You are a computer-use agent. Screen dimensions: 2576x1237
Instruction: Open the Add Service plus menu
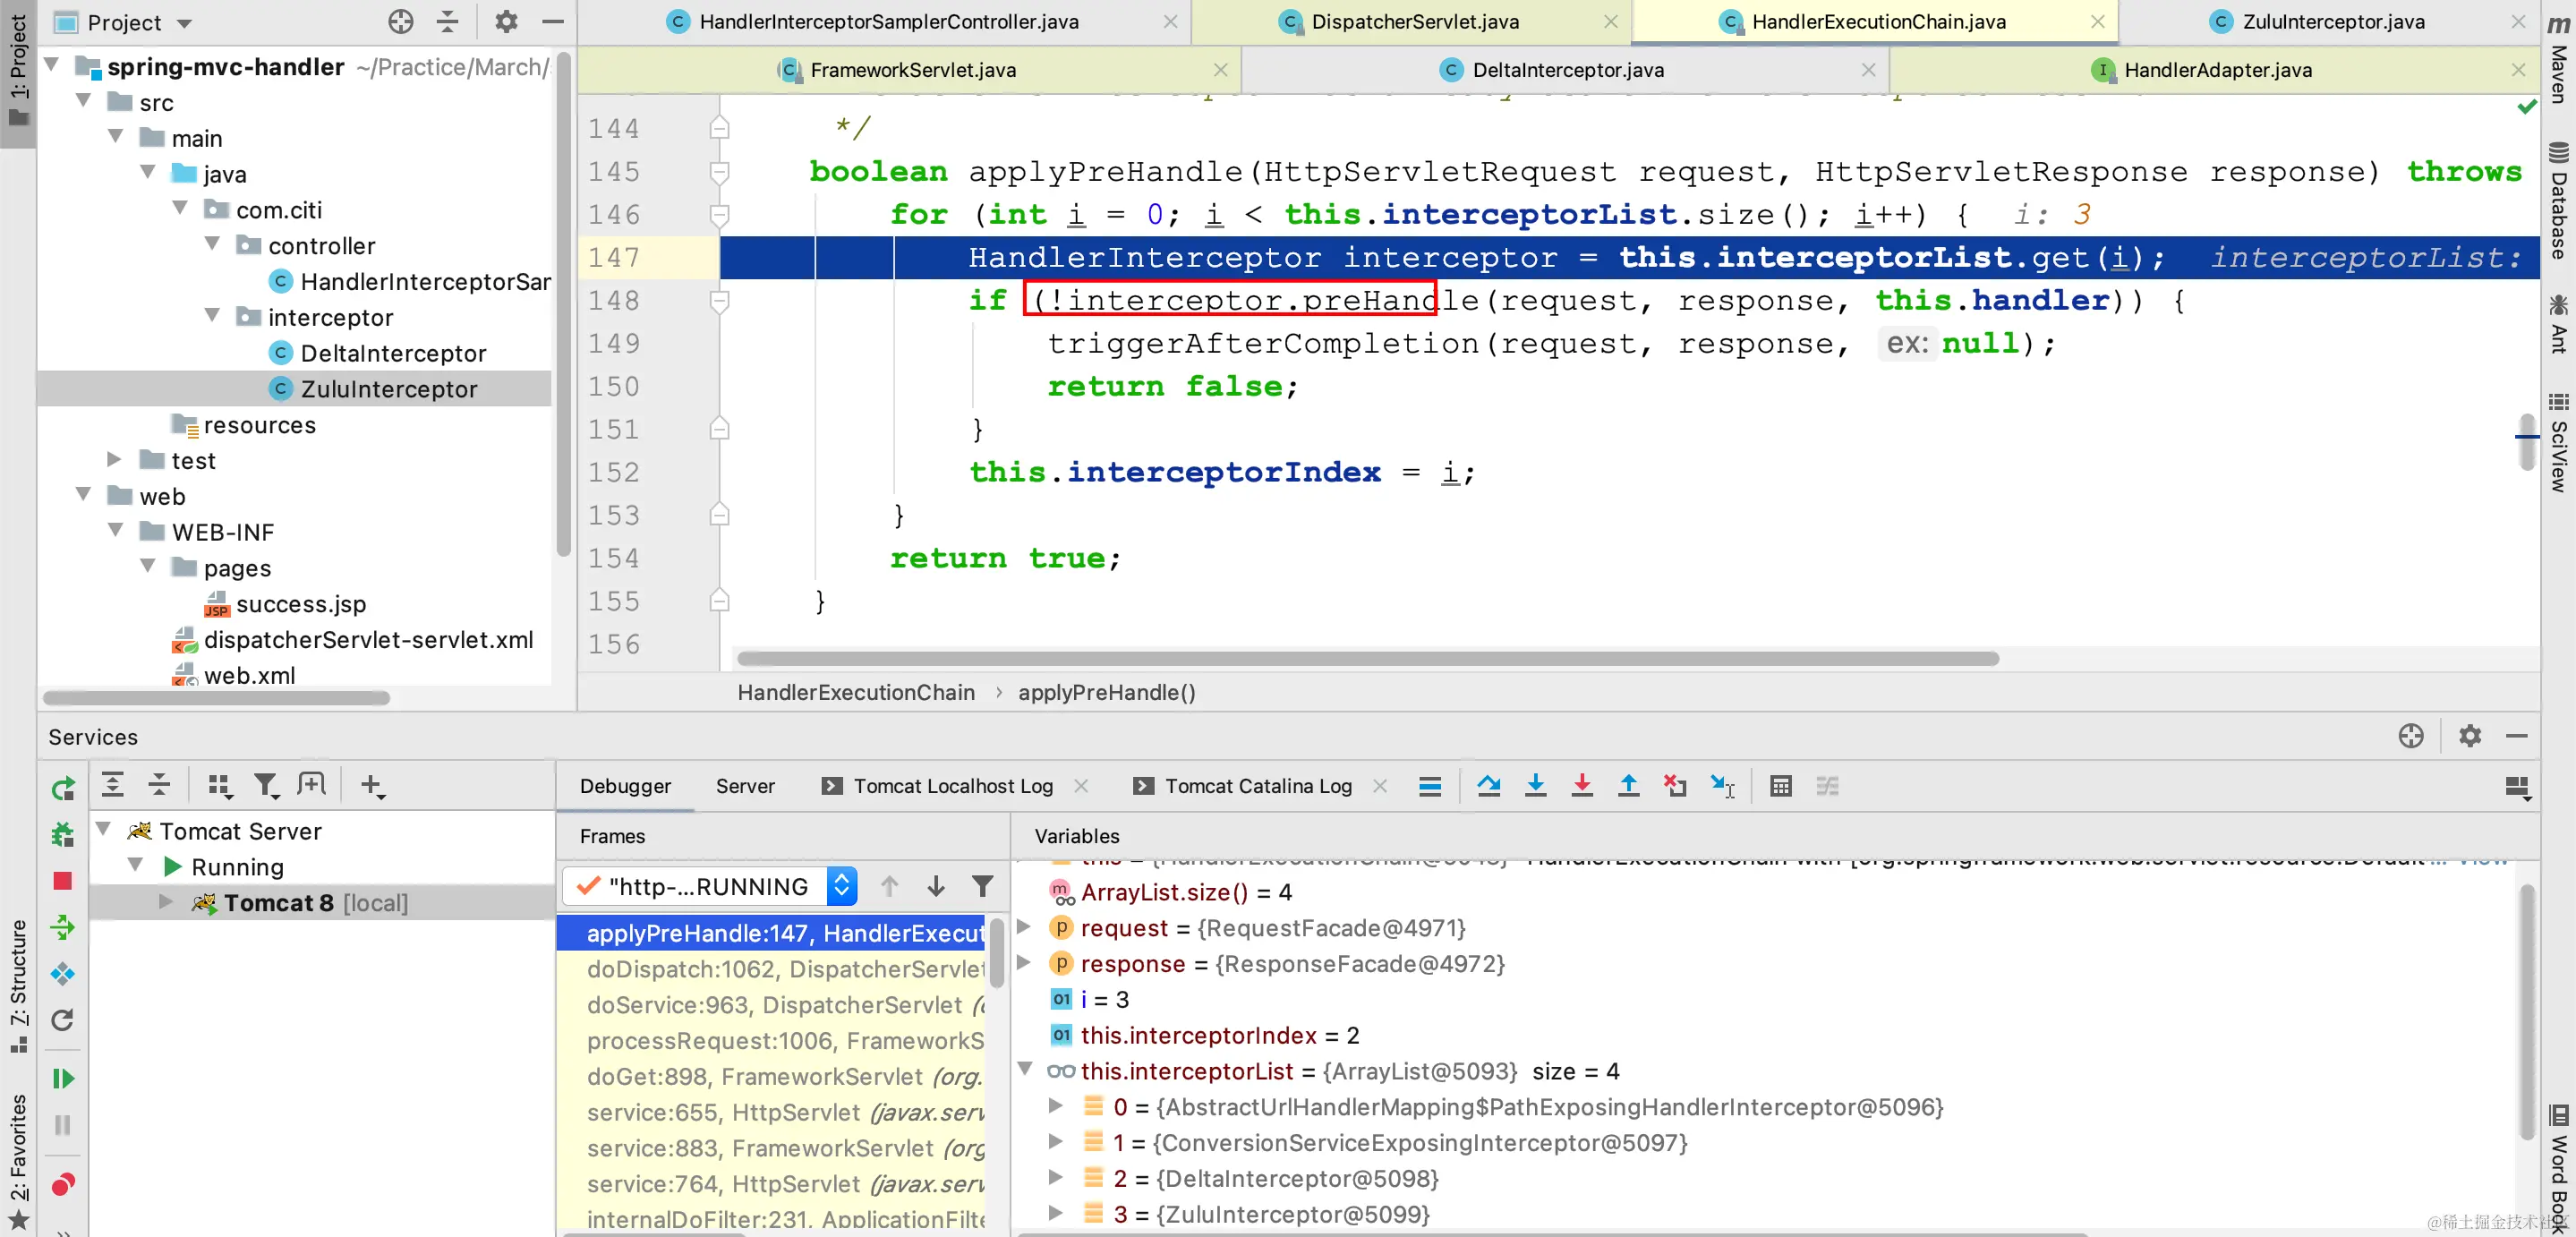[372, 786]
